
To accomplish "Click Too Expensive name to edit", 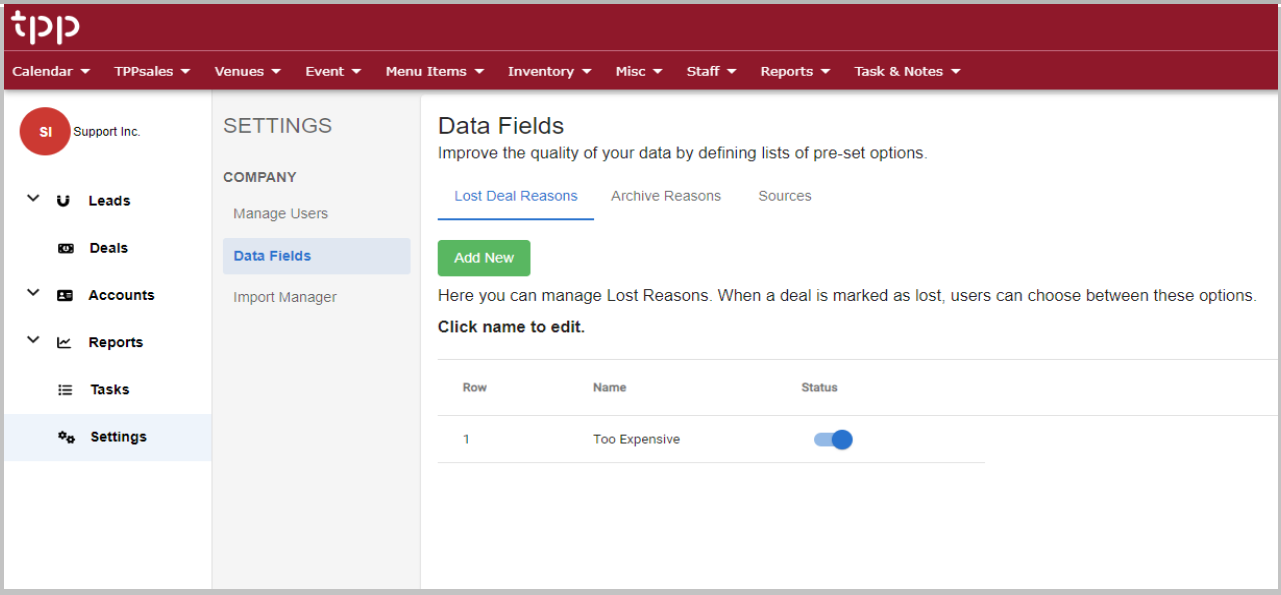I will (x=636, y=439).
